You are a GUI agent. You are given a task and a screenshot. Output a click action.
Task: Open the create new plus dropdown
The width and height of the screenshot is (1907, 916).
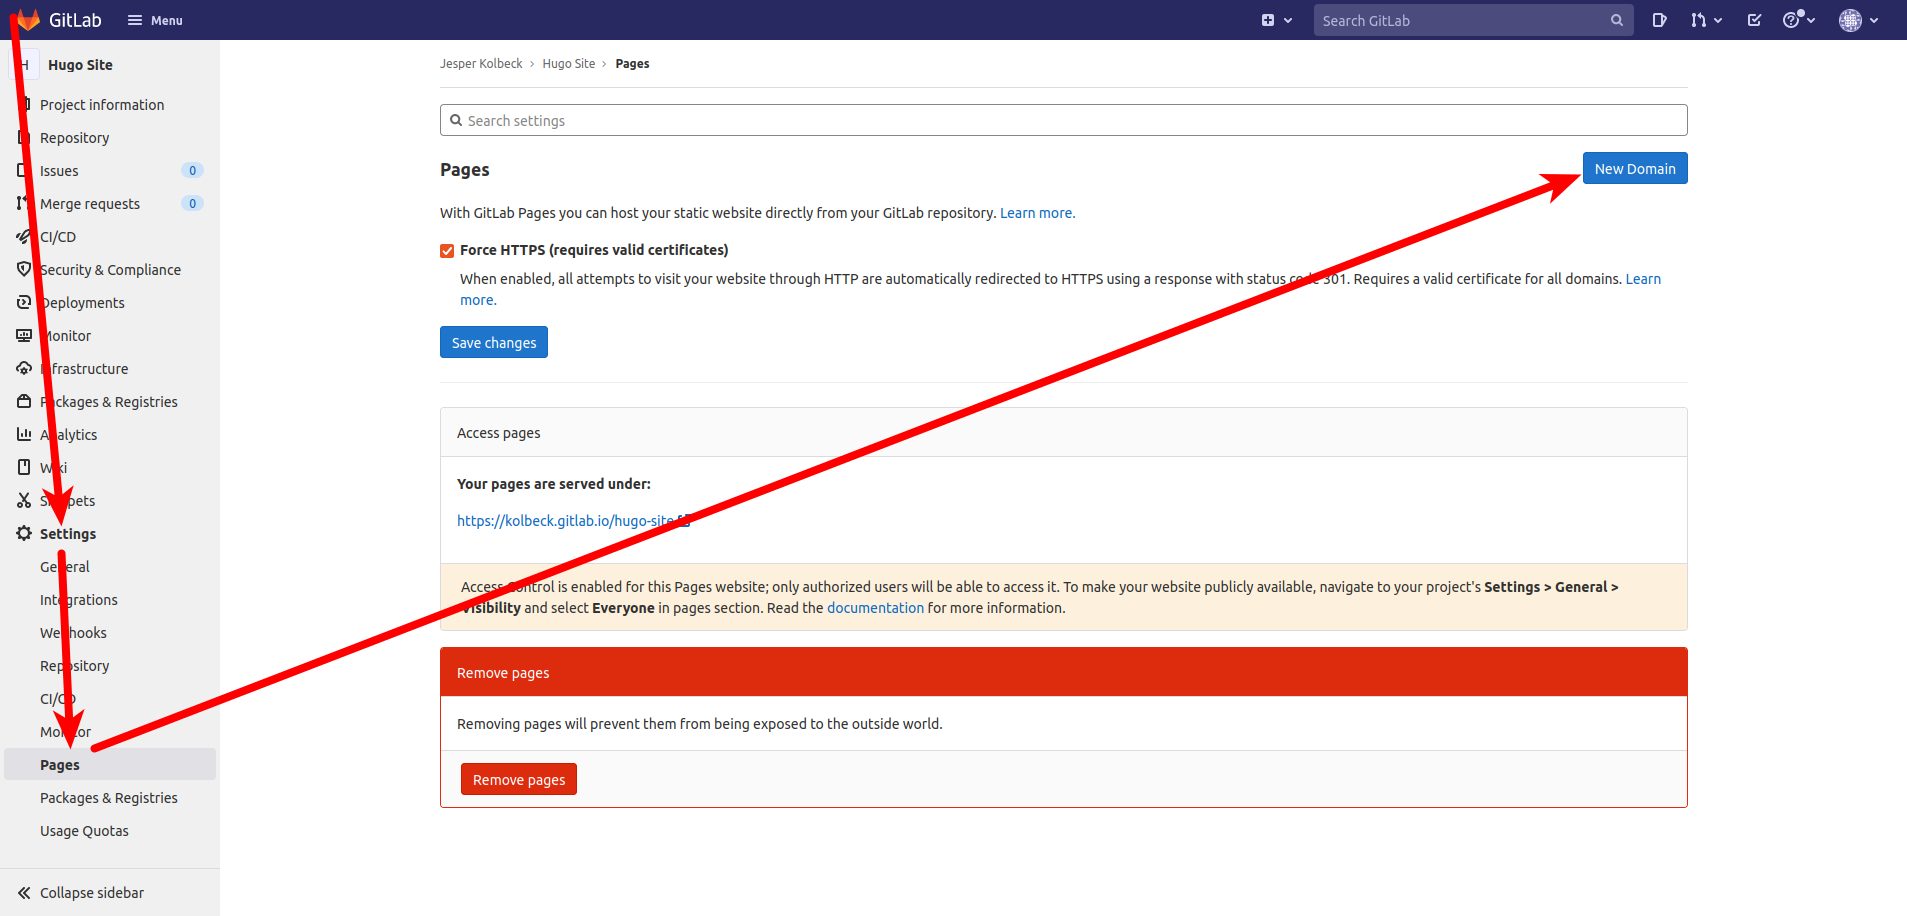(1277, 20)
